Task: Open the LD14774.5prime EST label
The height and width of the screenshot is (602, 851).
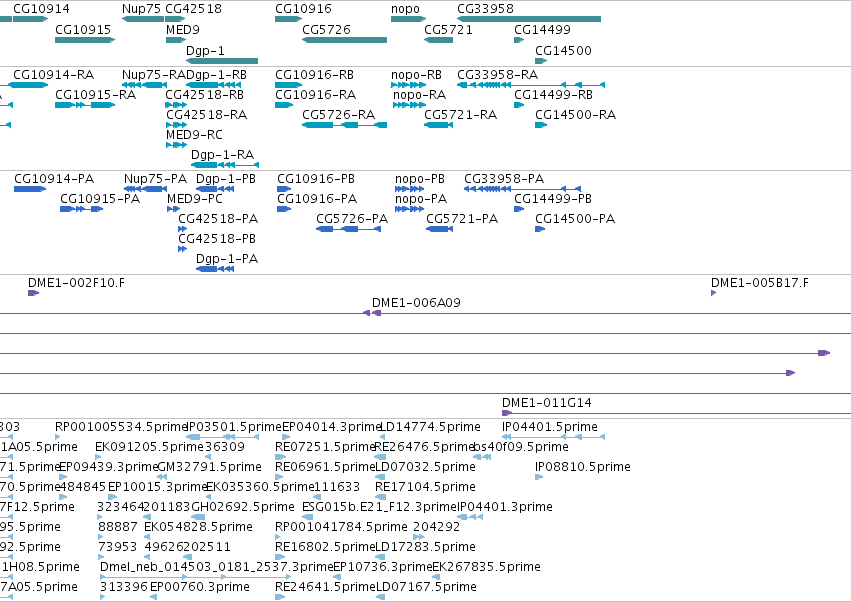Action: 430,427
